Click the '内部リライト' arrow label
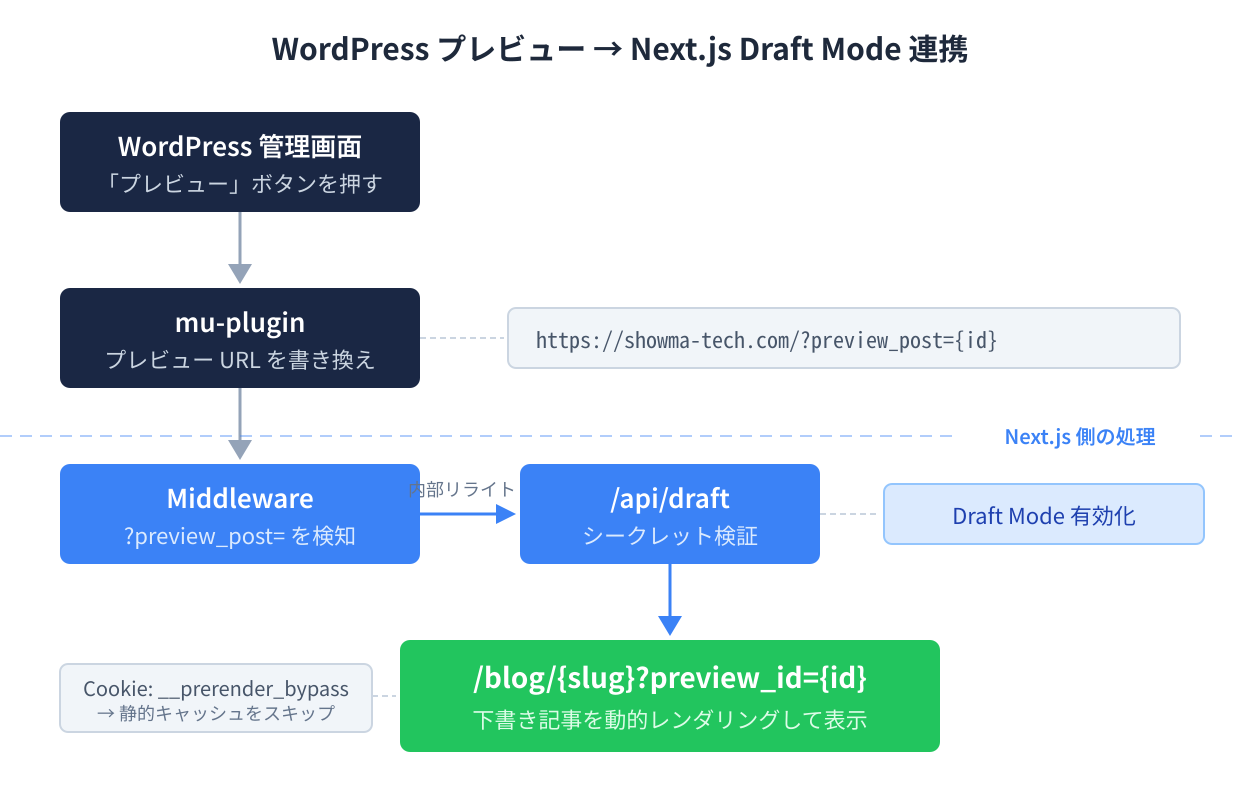 click(462, 489)
